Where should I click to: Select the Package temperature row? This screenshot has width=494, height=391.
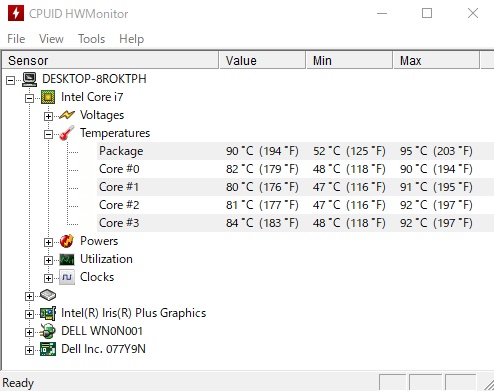tap(296, 151)
